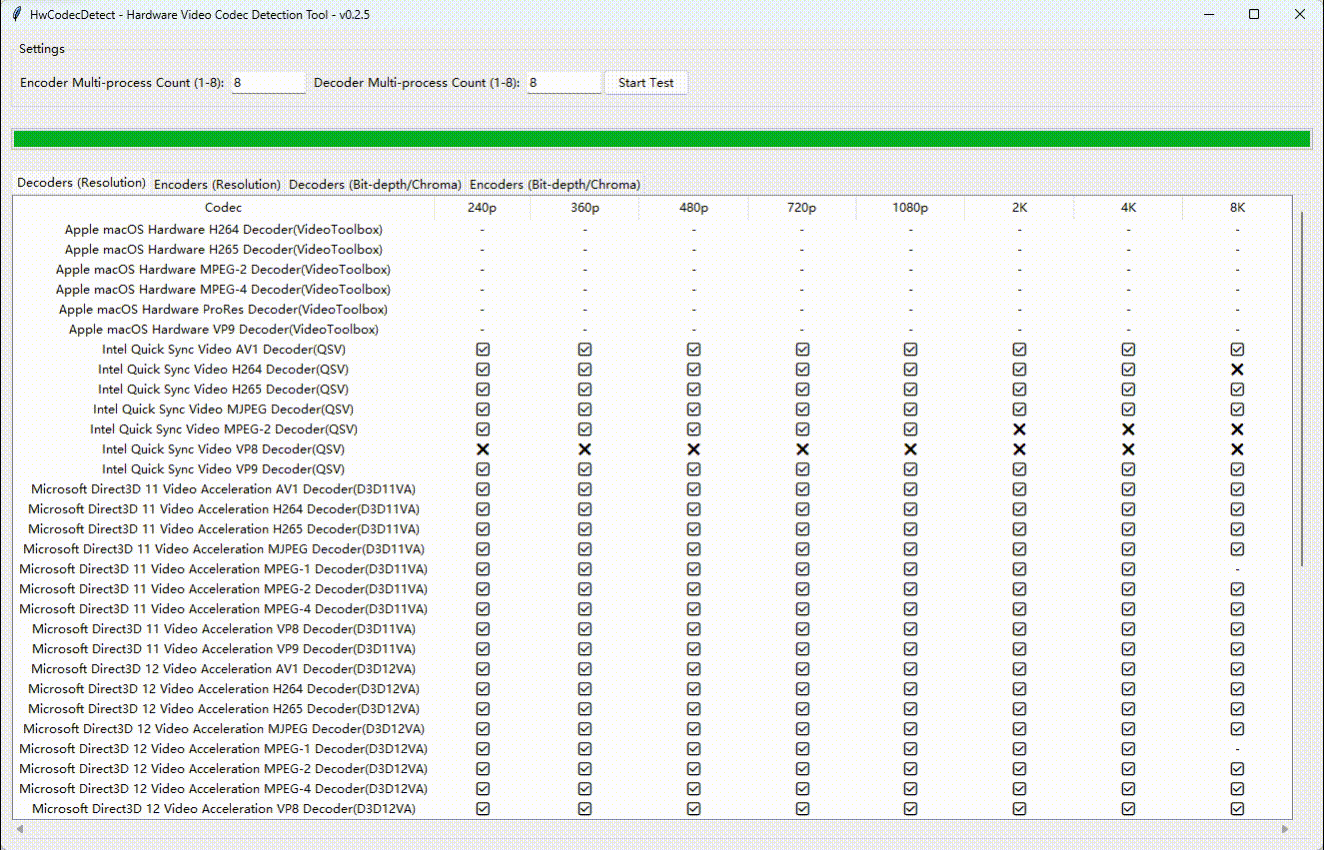The image size is (1324, 850).
Task: Open the Decoders (Bit-depth/Chroma) tab
Action: tap(375, 184)
